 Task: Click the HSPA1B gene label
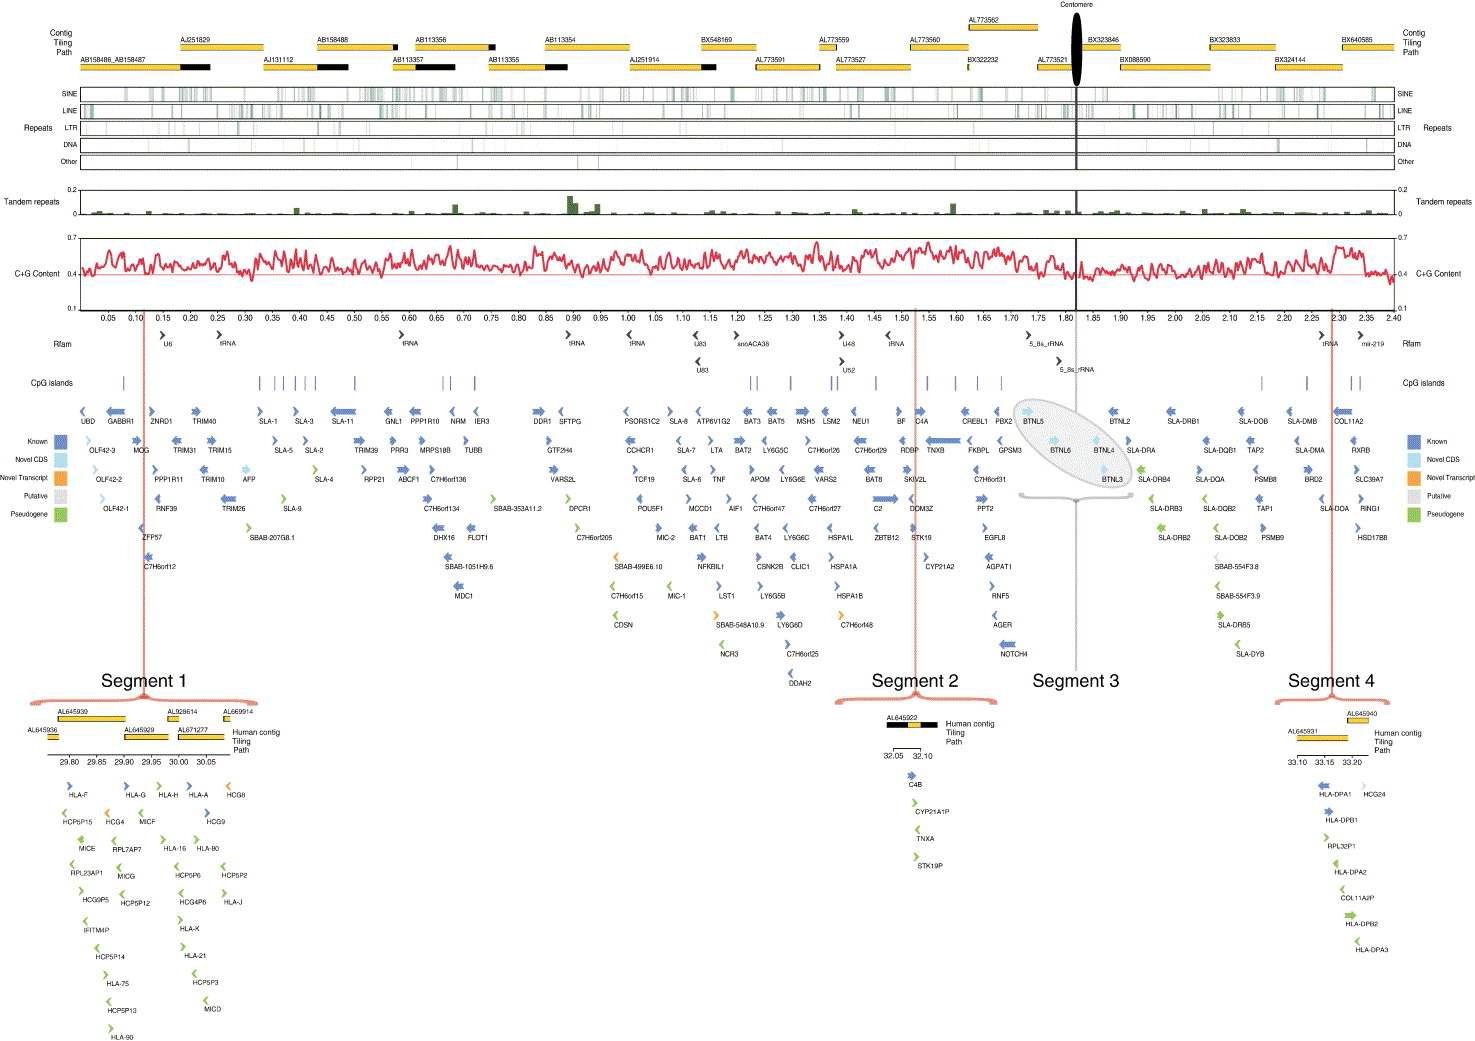click(x=850, y=596)
